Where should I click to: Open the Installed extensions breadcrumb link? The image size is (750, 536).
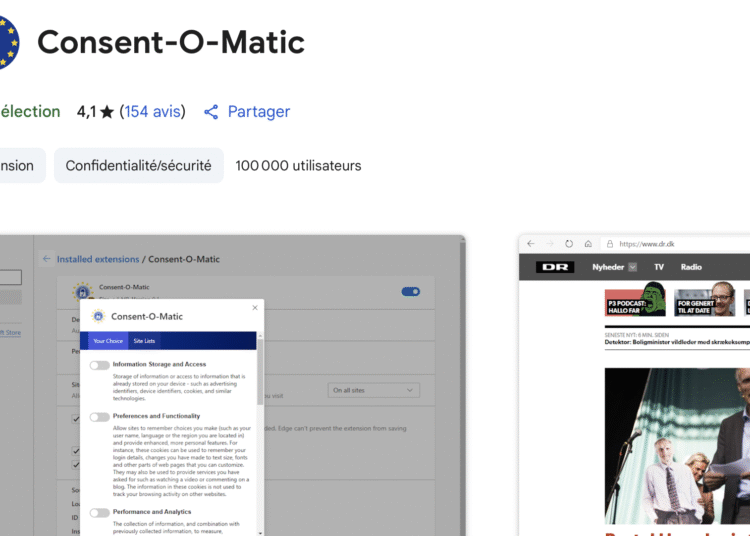tap(98, 259)
